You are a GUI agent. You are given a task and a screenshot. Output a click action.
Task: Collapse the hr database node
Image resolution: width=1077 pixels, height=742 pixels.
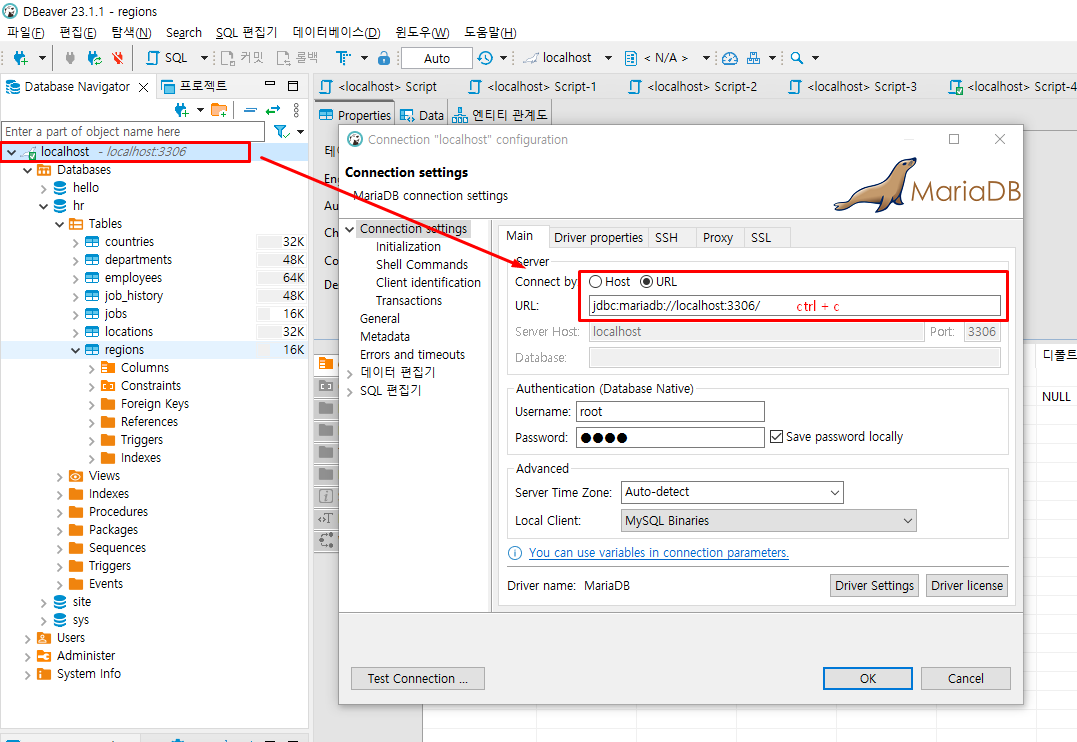pyautogui.click(x=44, y=206)
